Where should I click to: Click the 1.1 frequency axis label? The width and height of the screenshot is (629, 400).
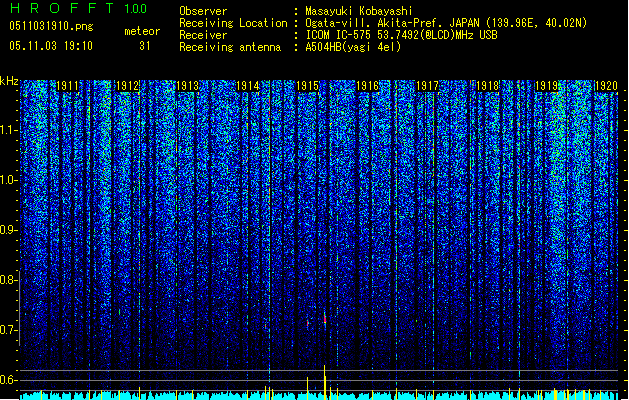tap(8, 130)
